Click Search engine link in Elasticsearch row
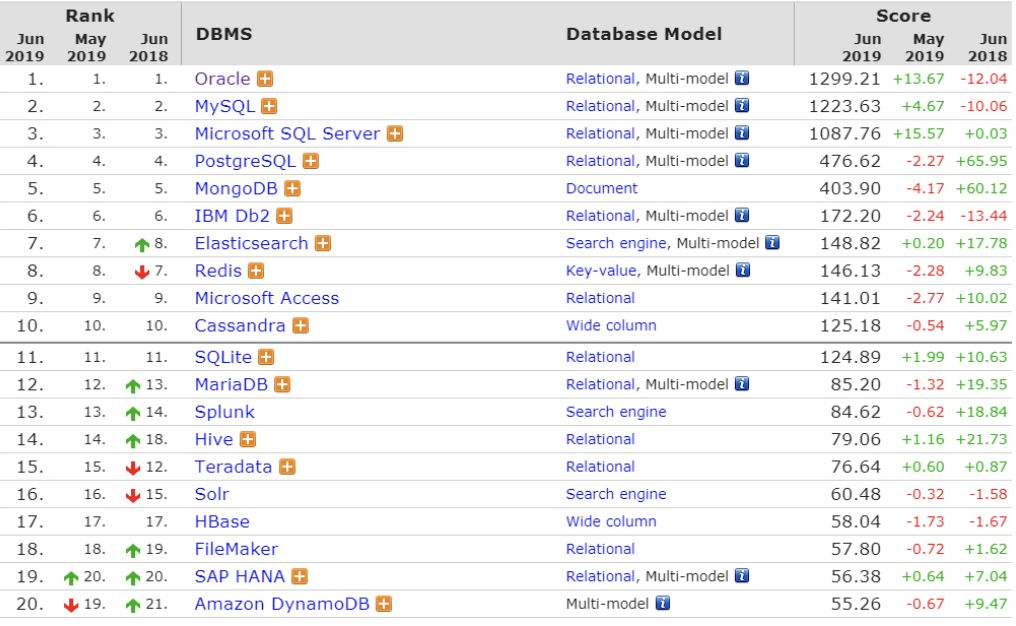1016x626 pixels. coord(616,243)
